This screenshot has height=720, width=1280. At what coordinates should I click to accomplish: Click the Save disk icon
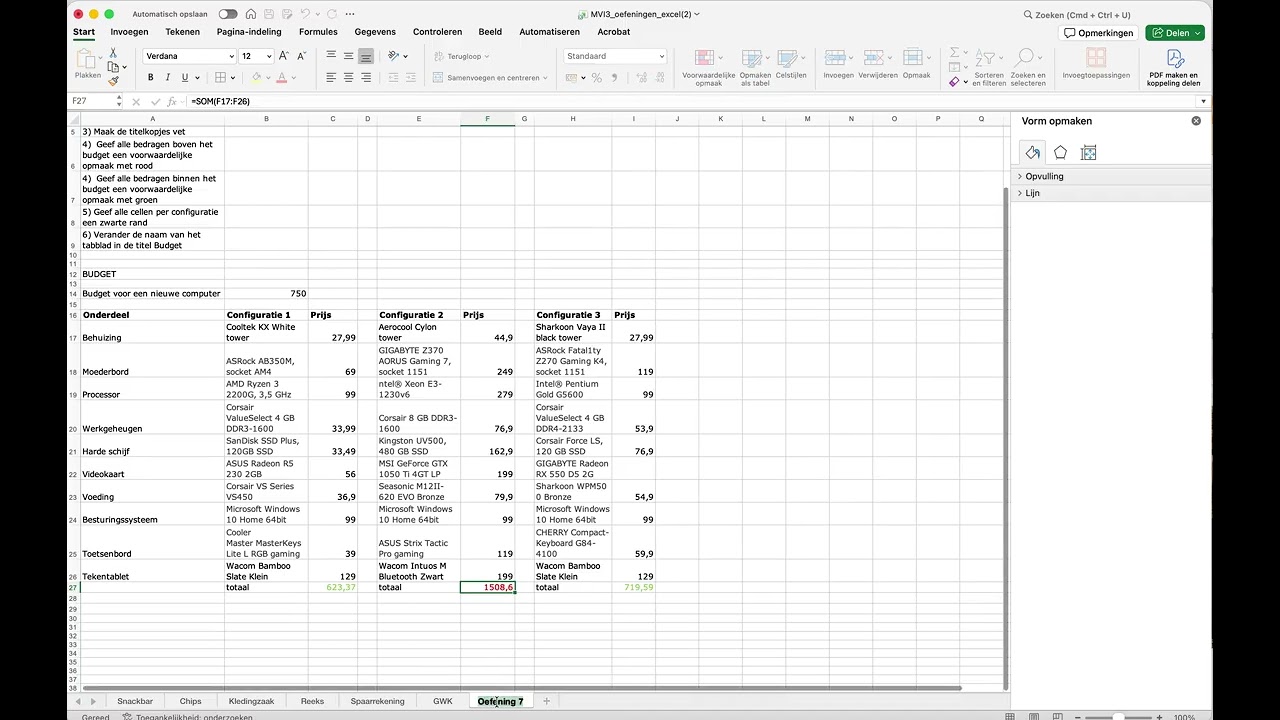click(x=269, y=14)
